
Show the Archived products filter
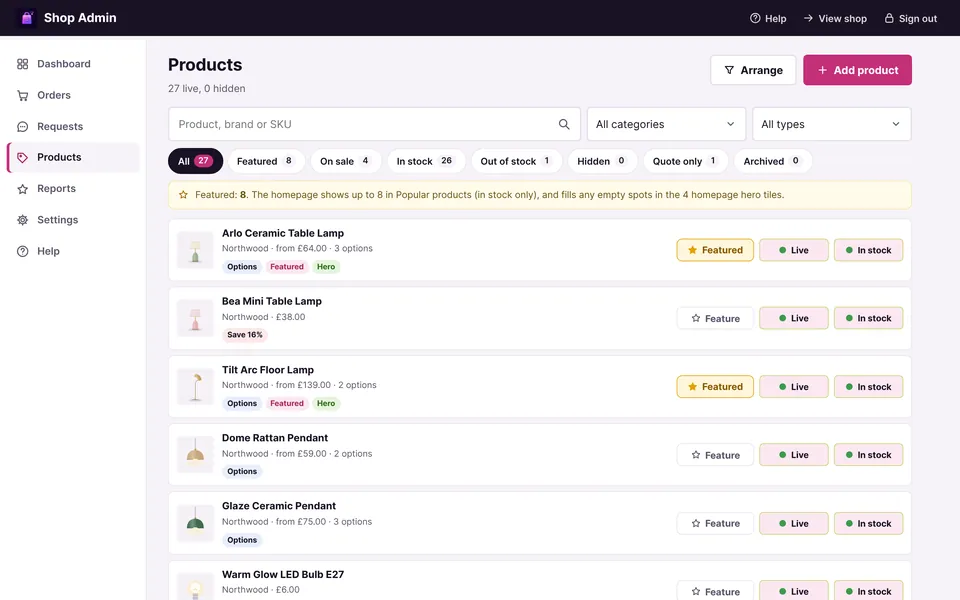point(773,161)
